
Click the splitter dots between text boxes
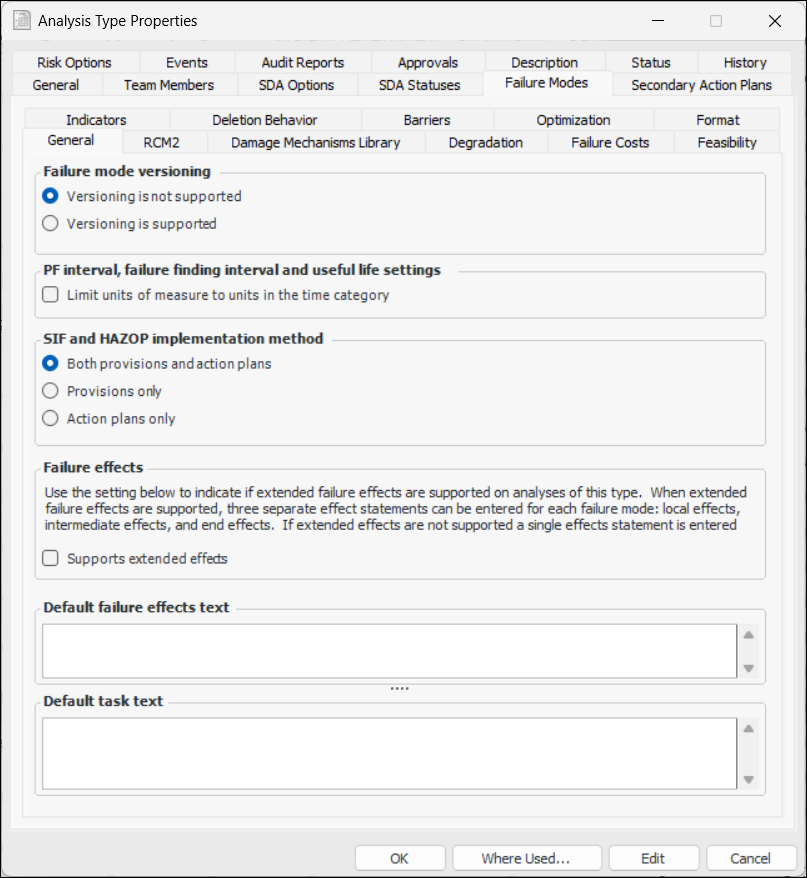click(400, 689)
